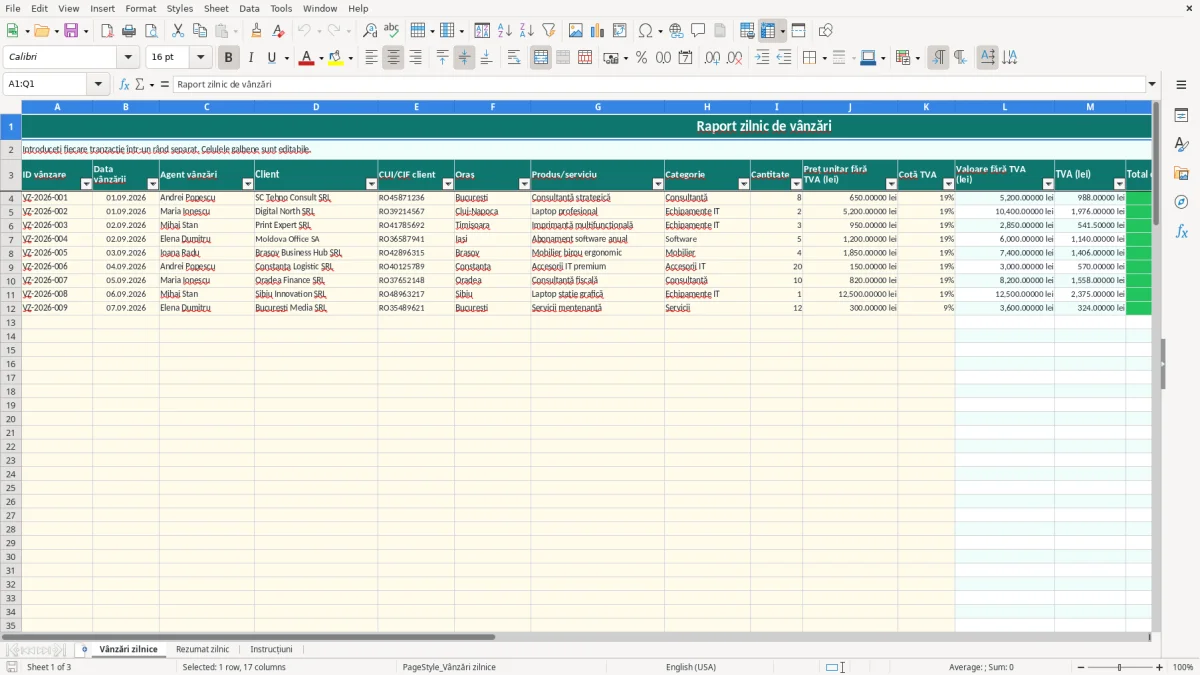The width and height of the screenshot is (1200, 675).
Task: Toggle Italic formatting
Action: (x=250, y=58)
